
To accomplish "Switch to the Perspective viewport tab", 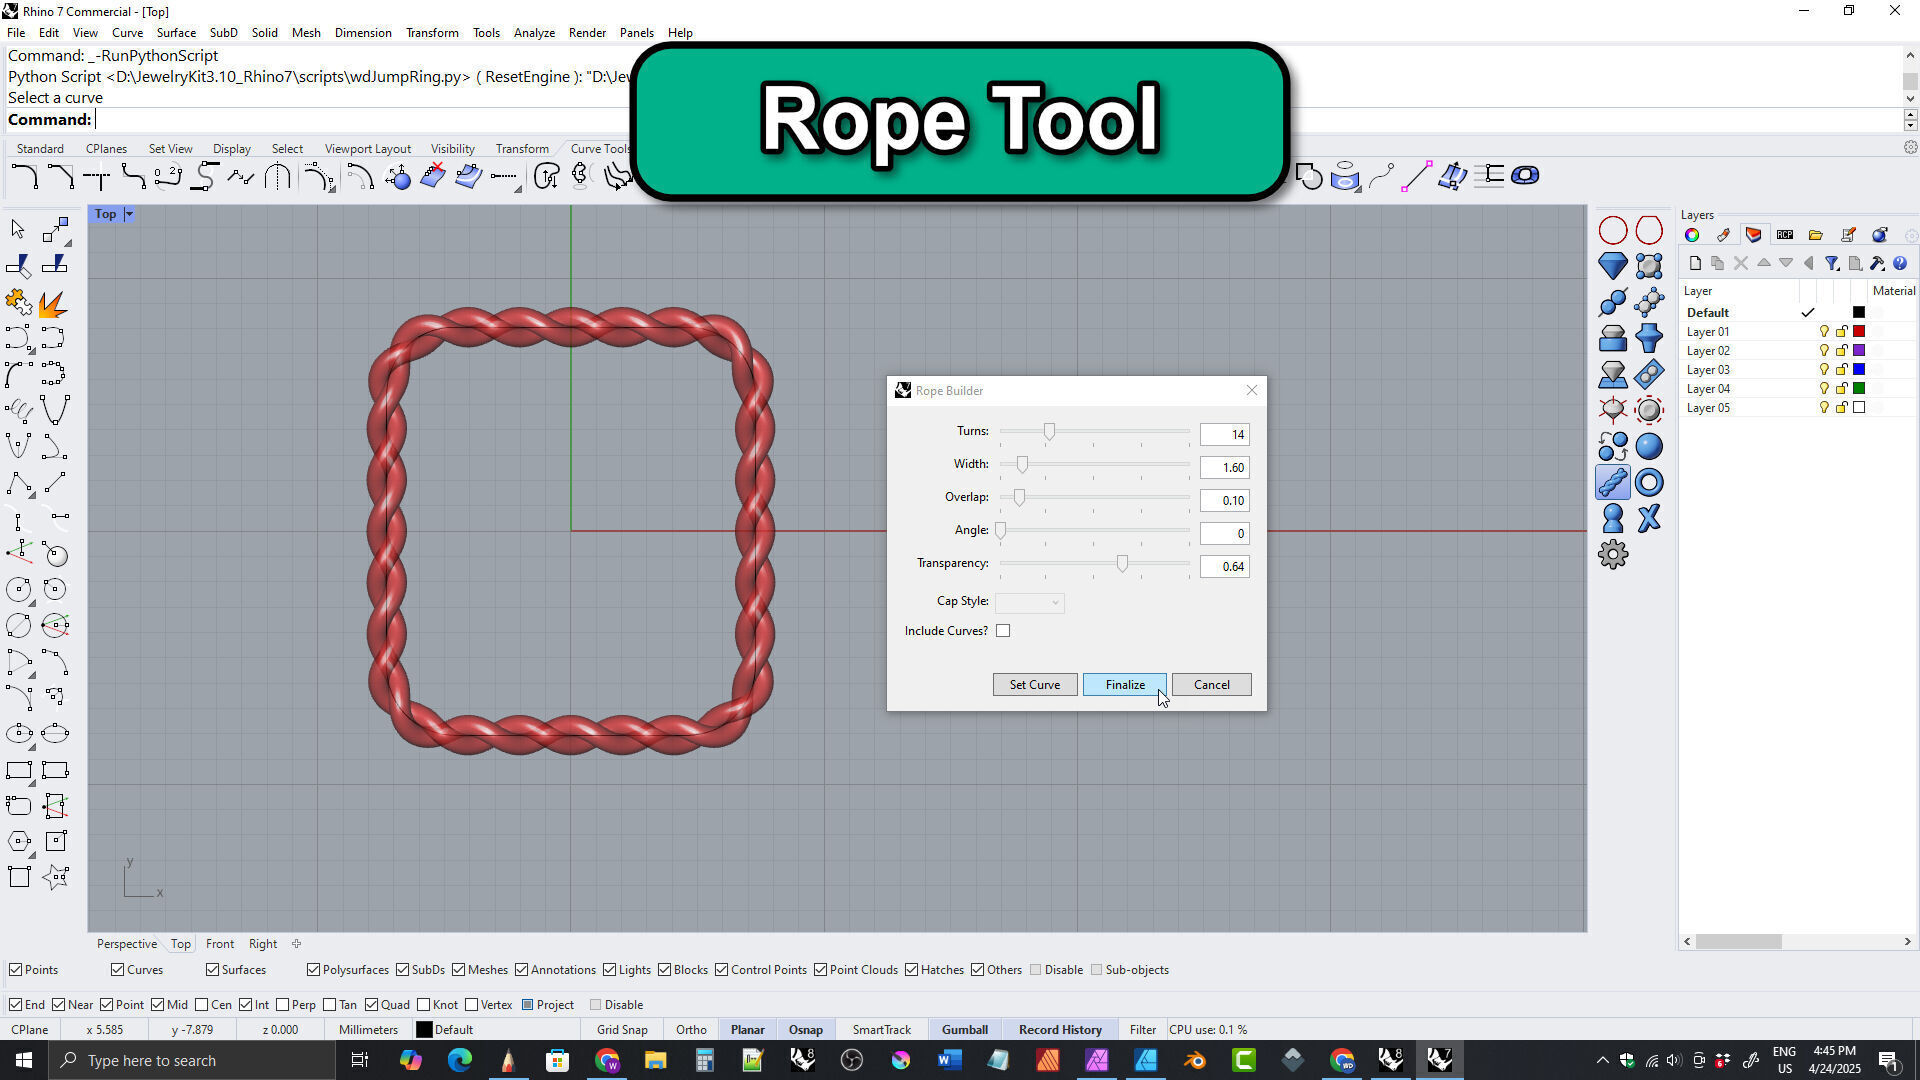I will 127,944.
